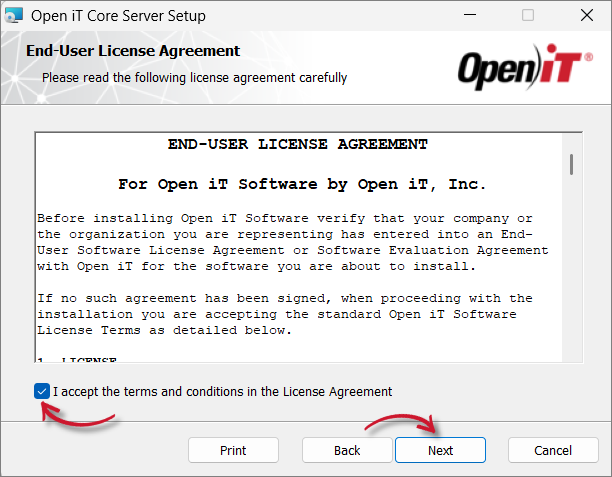This screenshot has height=477, width=612.
Task: Click the Next button
Action: pos(440,450)
